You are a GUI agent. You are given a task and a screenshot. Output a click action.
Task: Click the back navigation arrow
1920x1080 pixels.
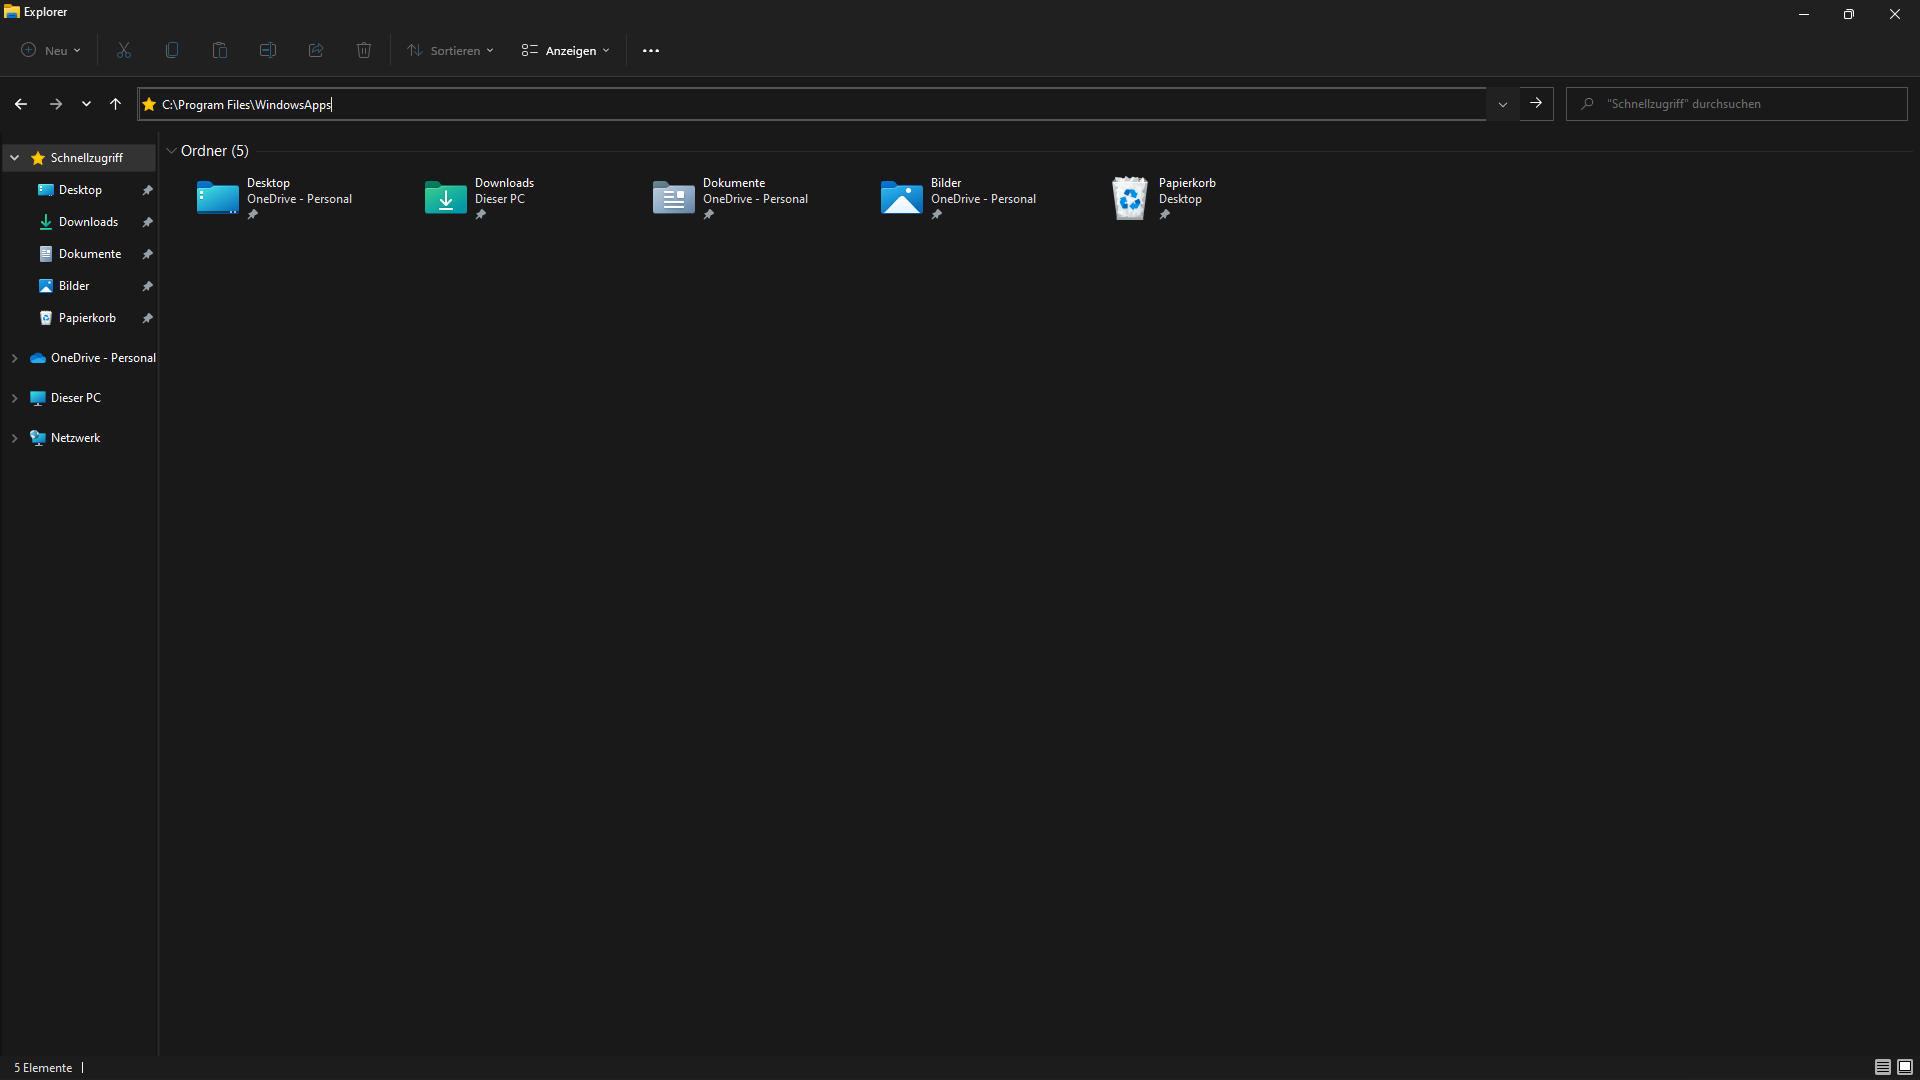pos(21,104)
